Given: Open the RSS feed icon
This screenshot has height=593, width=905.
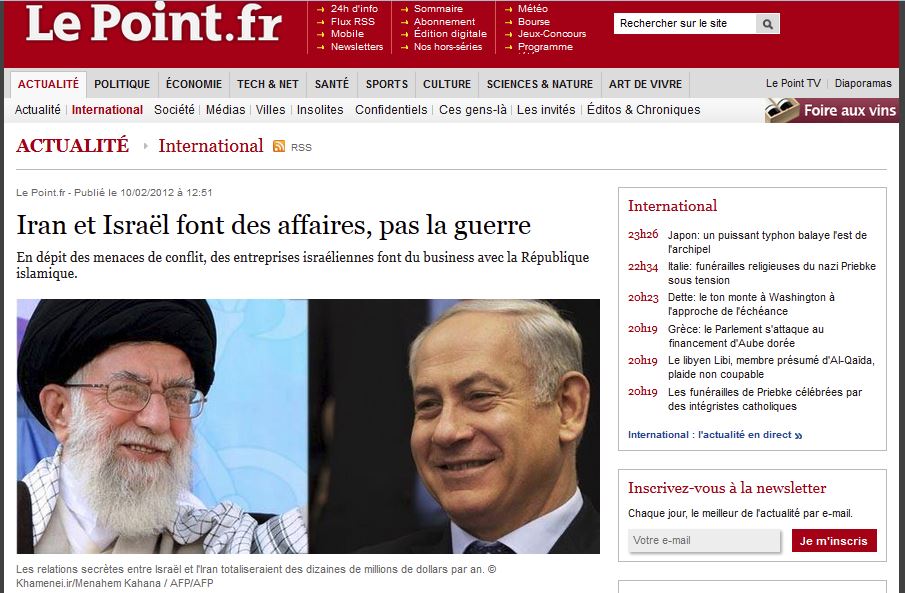Looking at the screenshot, I should (279, 147).
